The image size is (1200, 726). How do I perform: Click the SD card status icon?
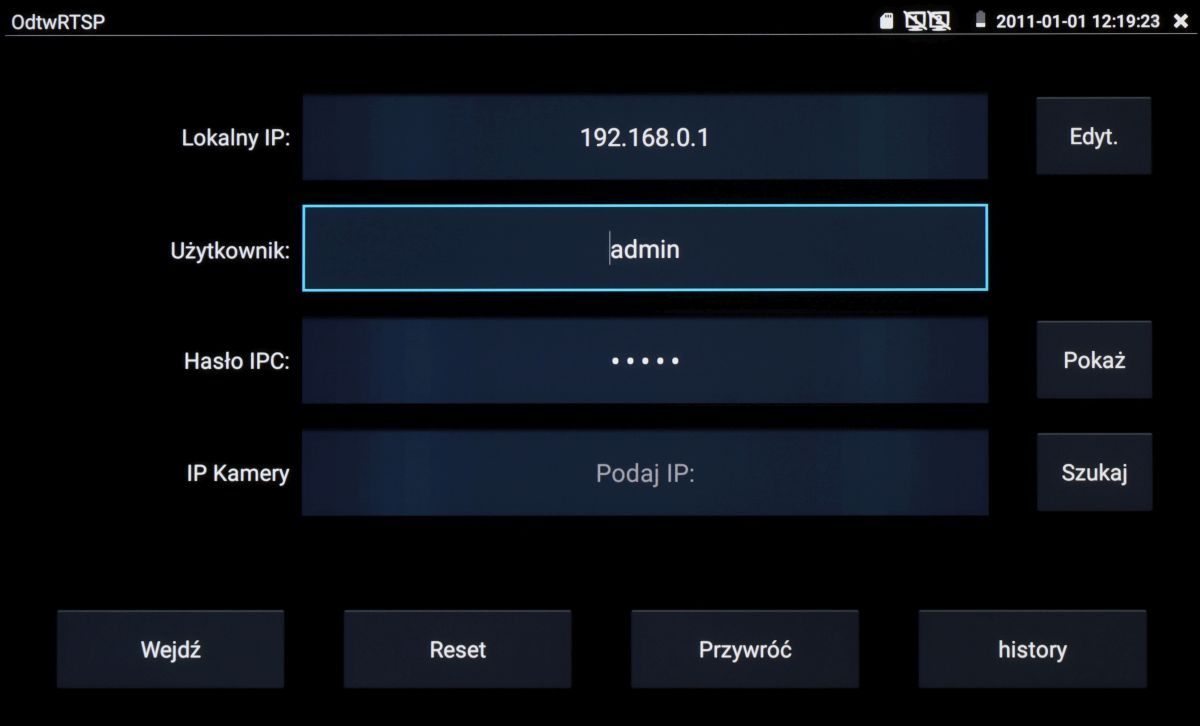(886, 21)
